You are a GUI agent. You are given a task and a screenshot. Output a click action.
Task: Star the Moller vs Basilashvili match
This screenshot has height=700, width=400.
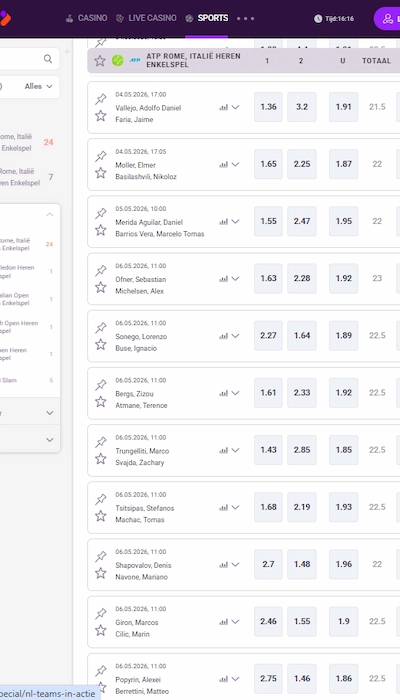tap(101, 173)
